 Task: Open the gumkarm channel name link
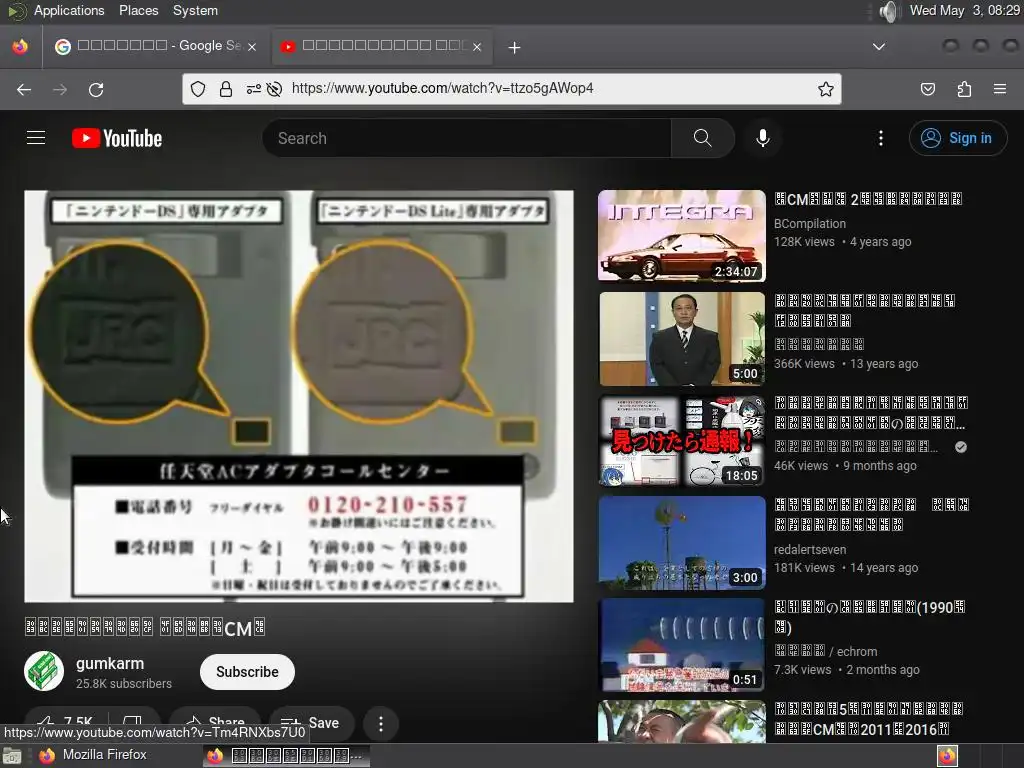(110, 663)
